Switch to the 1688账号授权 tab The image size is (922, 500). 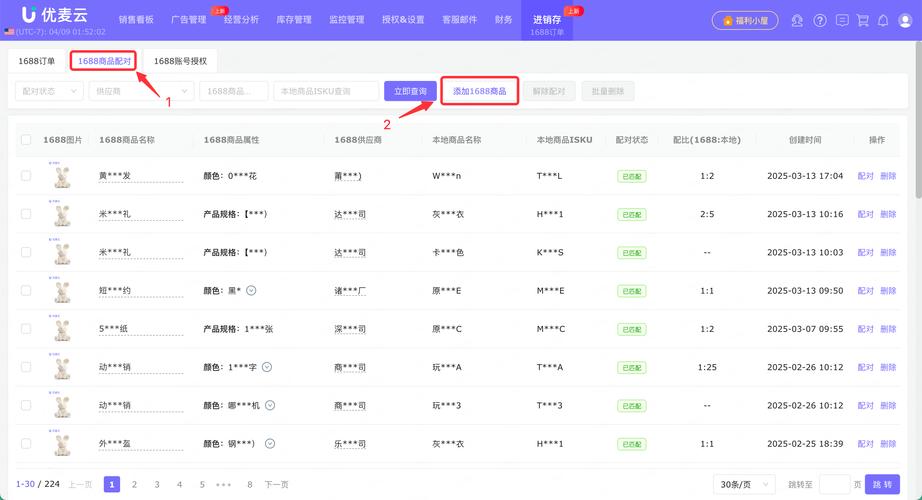click(180, 61)
